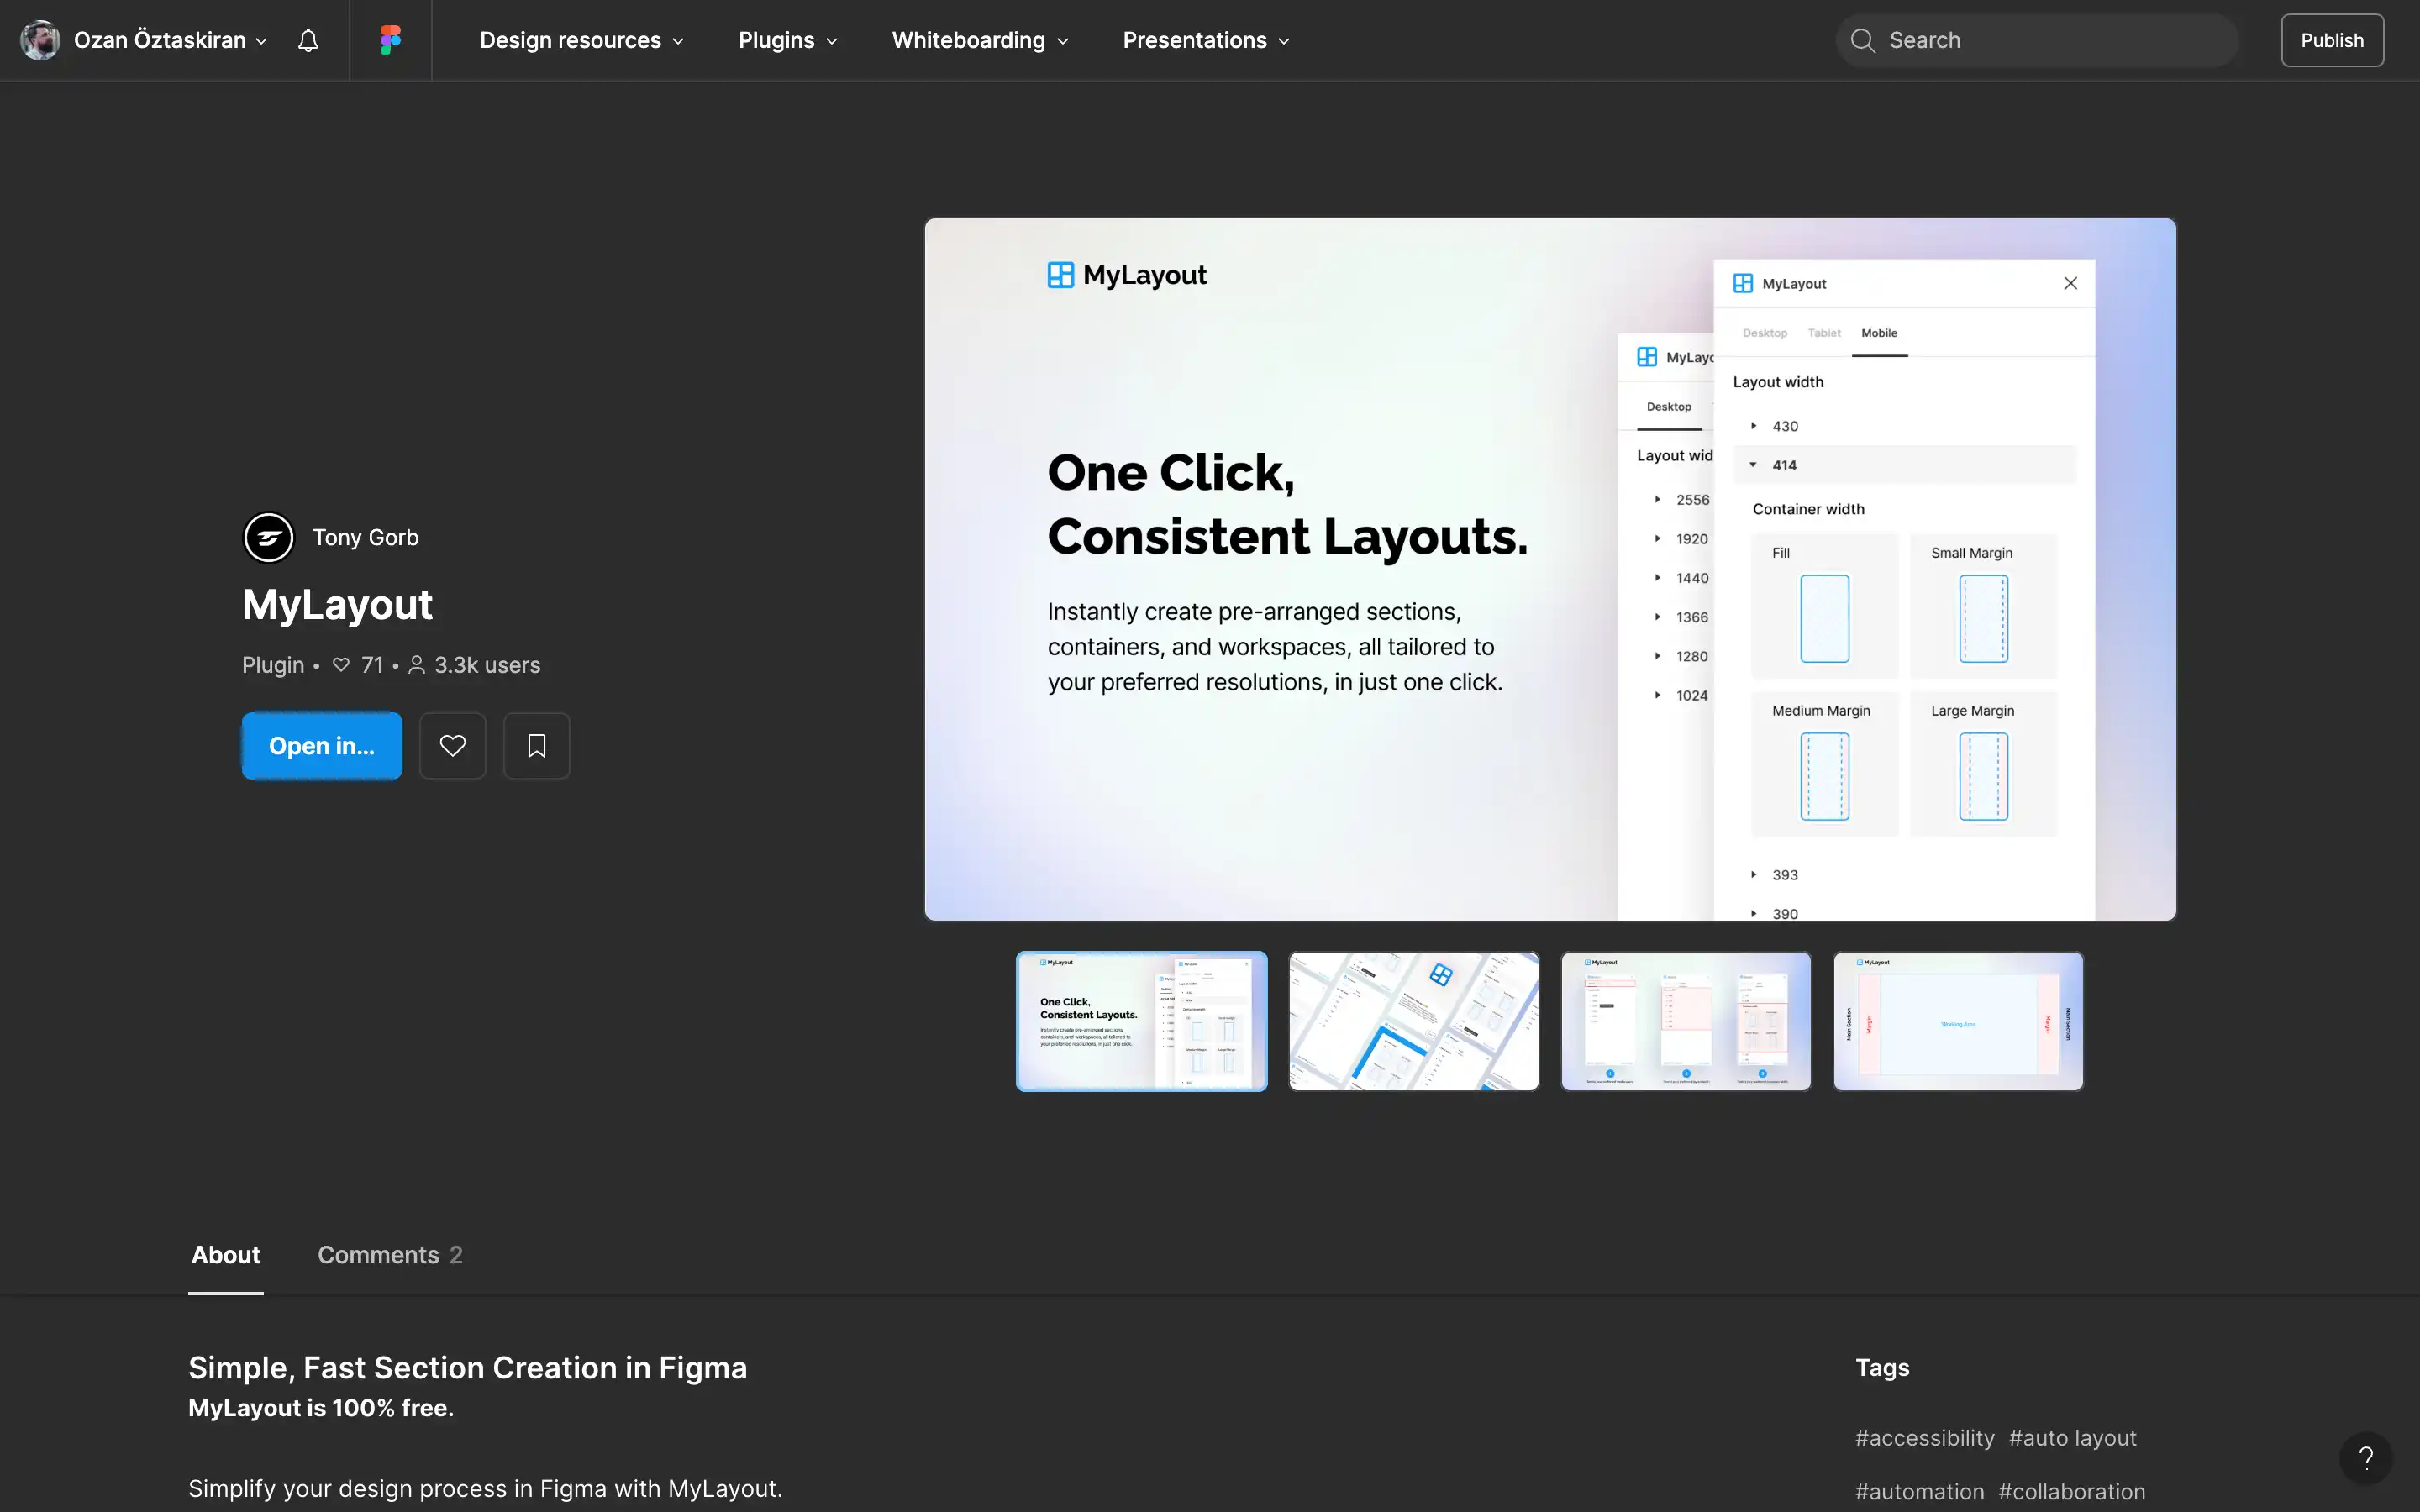2420x1512 pixels.
Task: Click the notifications bell icon
Action: [x=308, y=40]
